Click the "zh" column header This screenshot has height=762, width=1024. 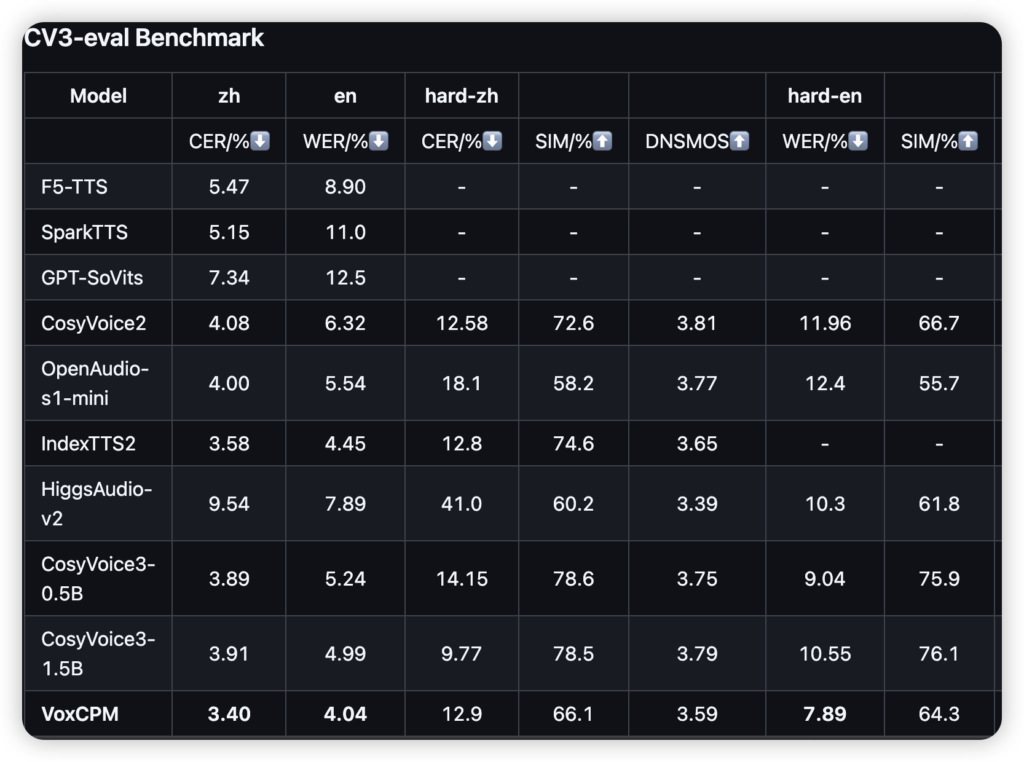(229, 96)
